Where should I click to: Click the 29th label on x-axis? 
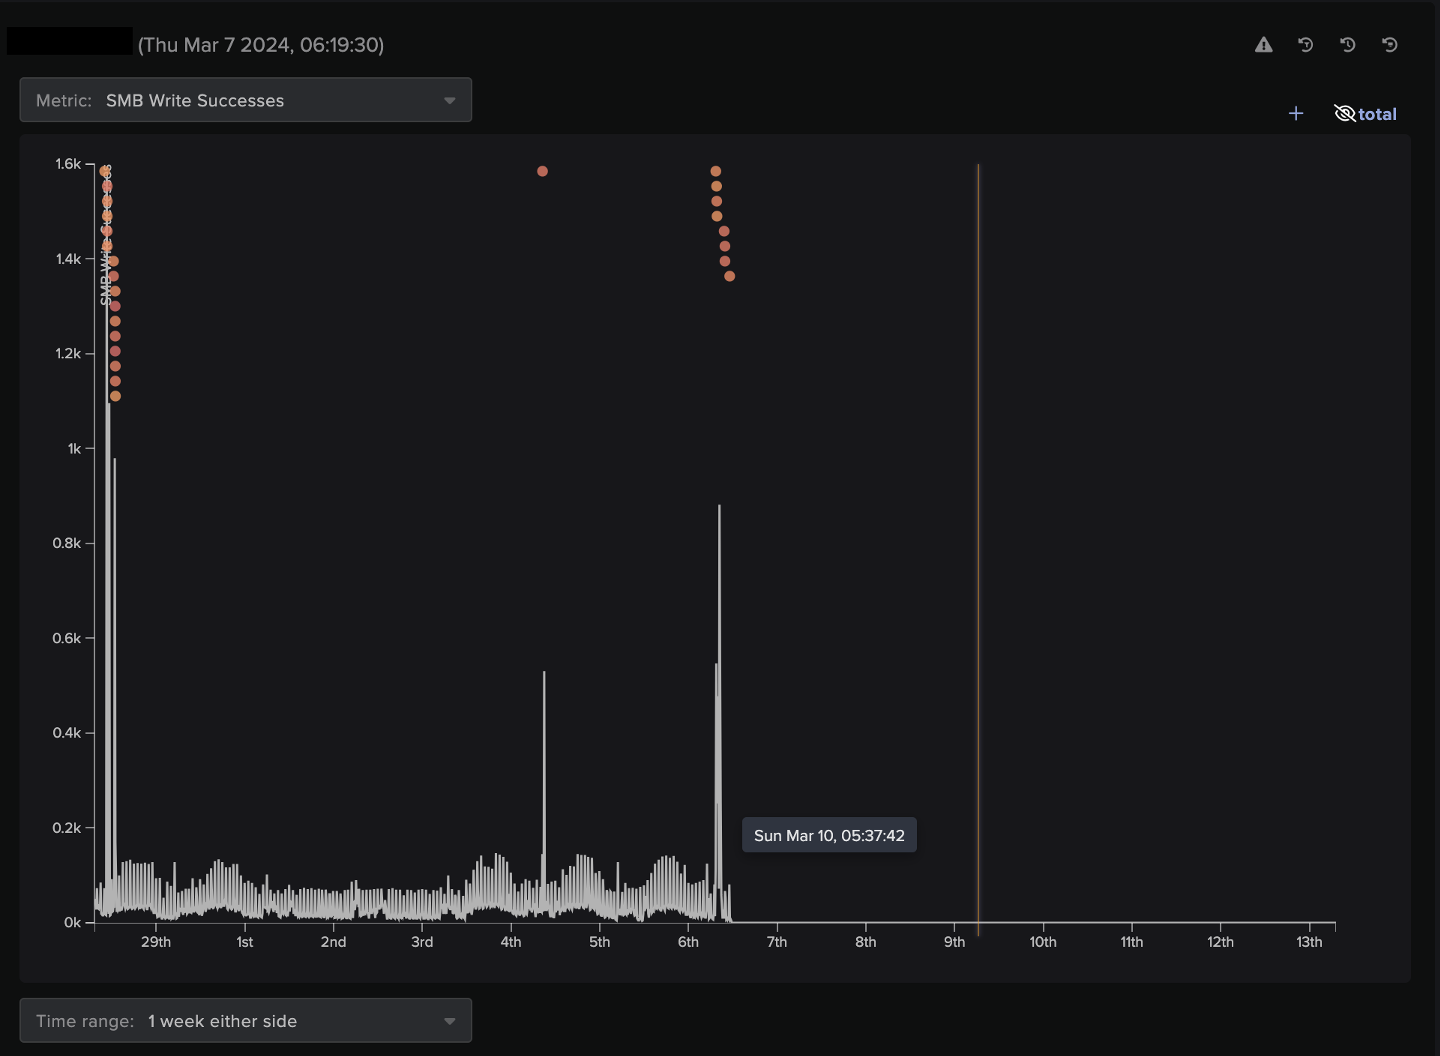pos(156,942)
